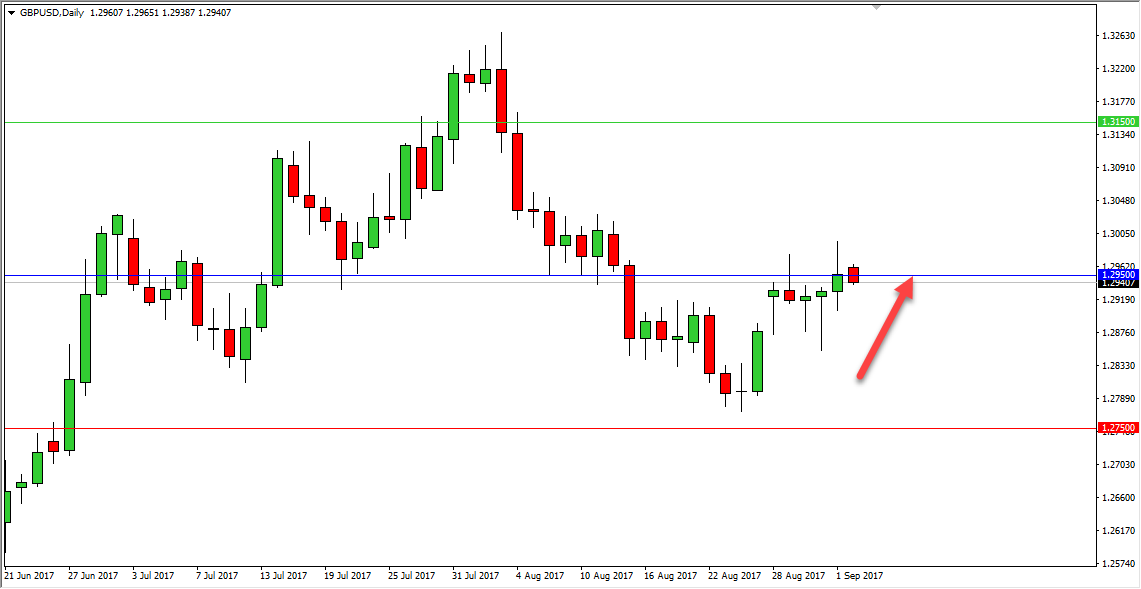1141x589 pixels.
Task: Click the tall green candle above 13 Jul 2017
Action: pyautogui.click(x=277, y=221)
